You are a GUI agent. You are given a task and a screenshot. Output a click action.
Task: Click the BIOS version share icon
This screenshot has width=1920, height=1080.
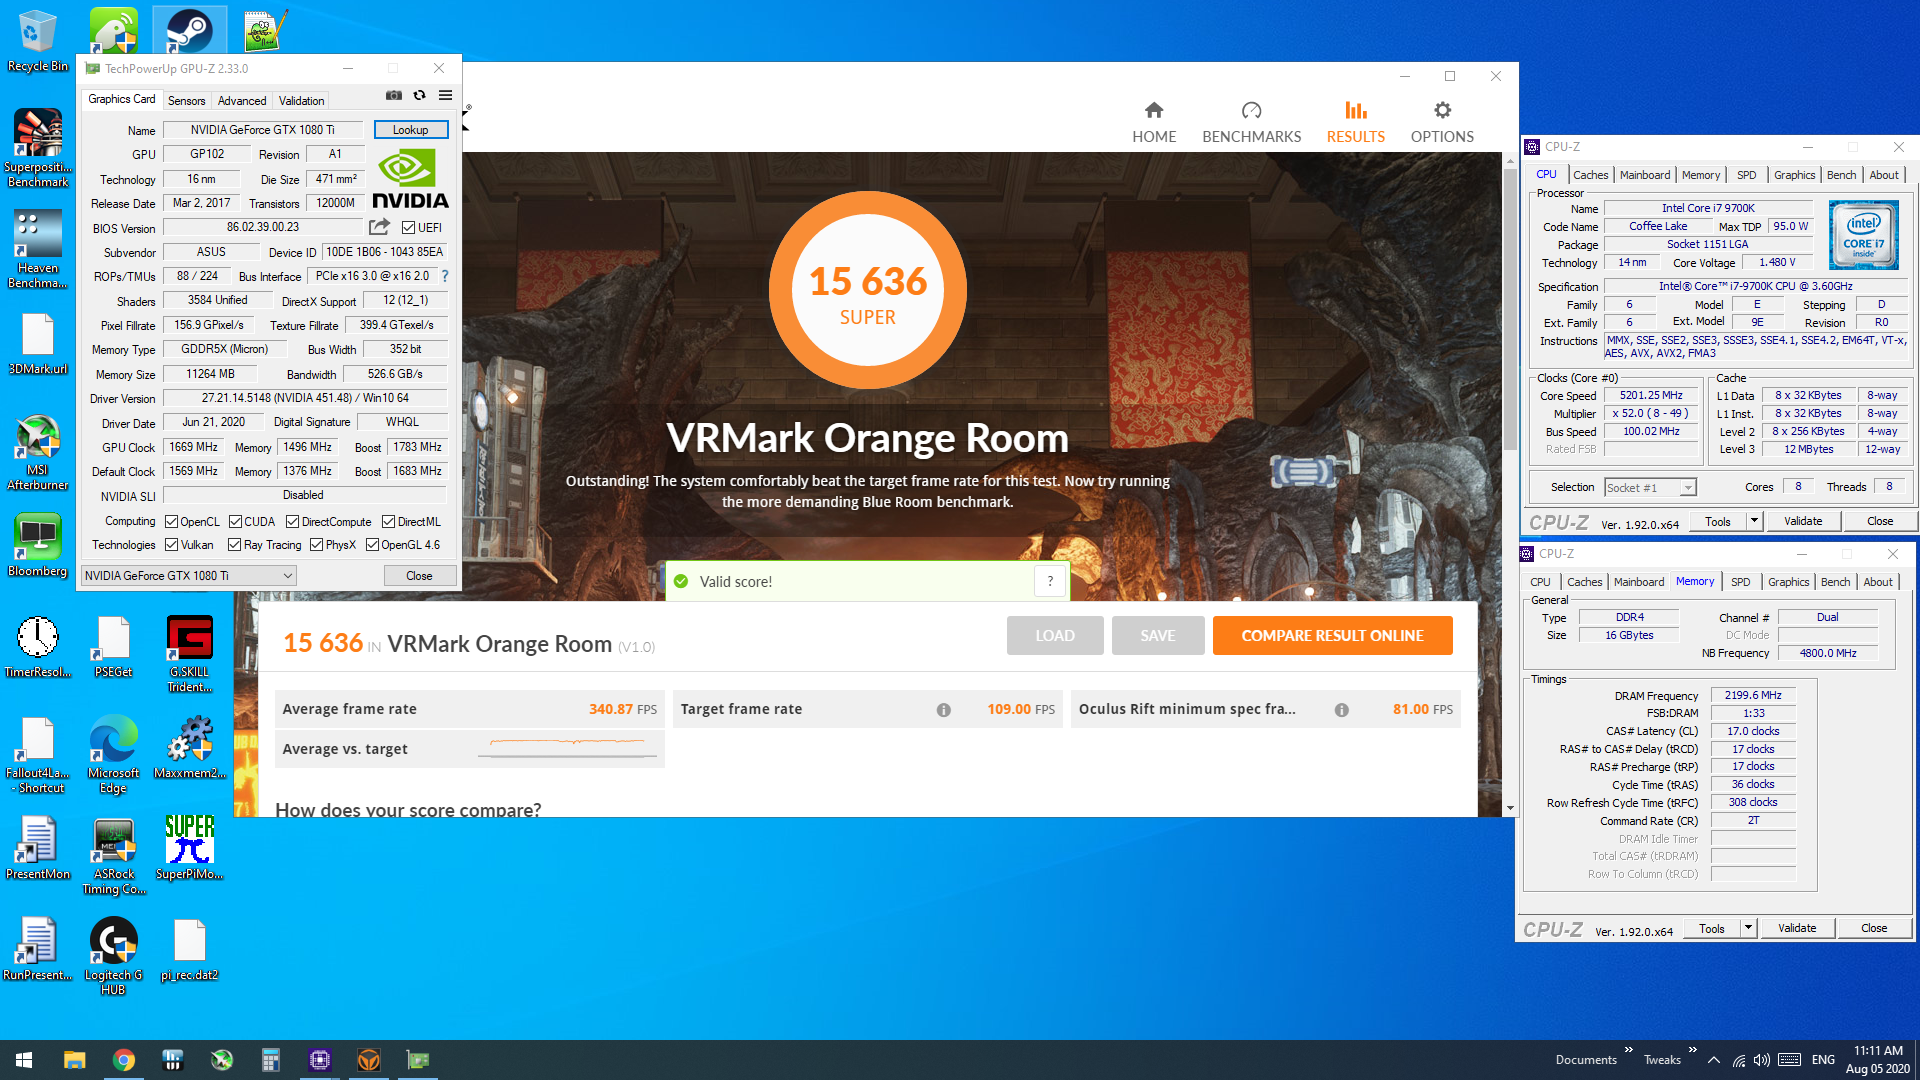pyautogui.click(x=380, y=227)
